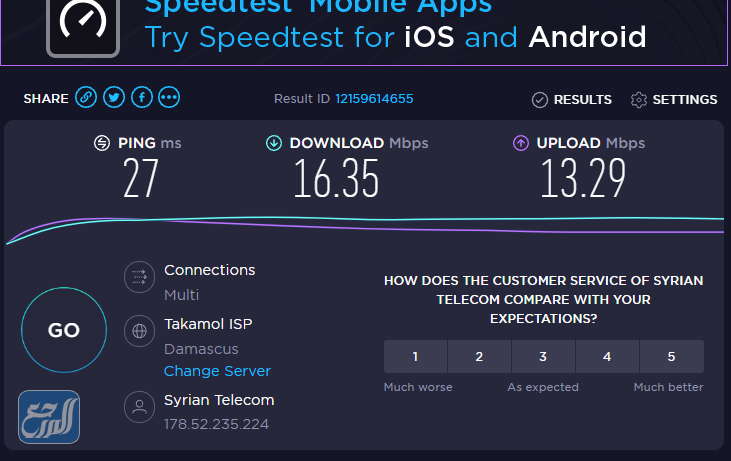Rate customer service as 5
Viewport: 731px width, 461px height.
click(671, 357)
